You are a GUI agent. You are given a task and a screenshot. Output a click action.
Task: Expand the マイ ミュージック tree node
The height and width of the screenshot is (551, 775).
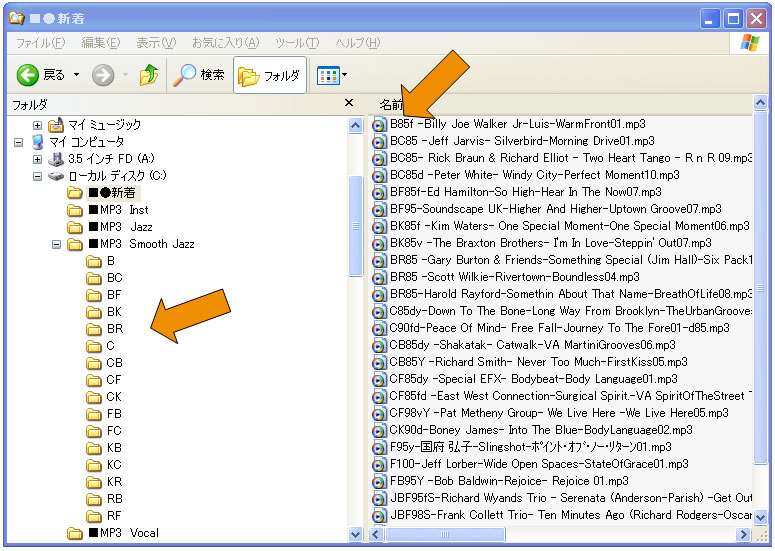coord(37,125)
